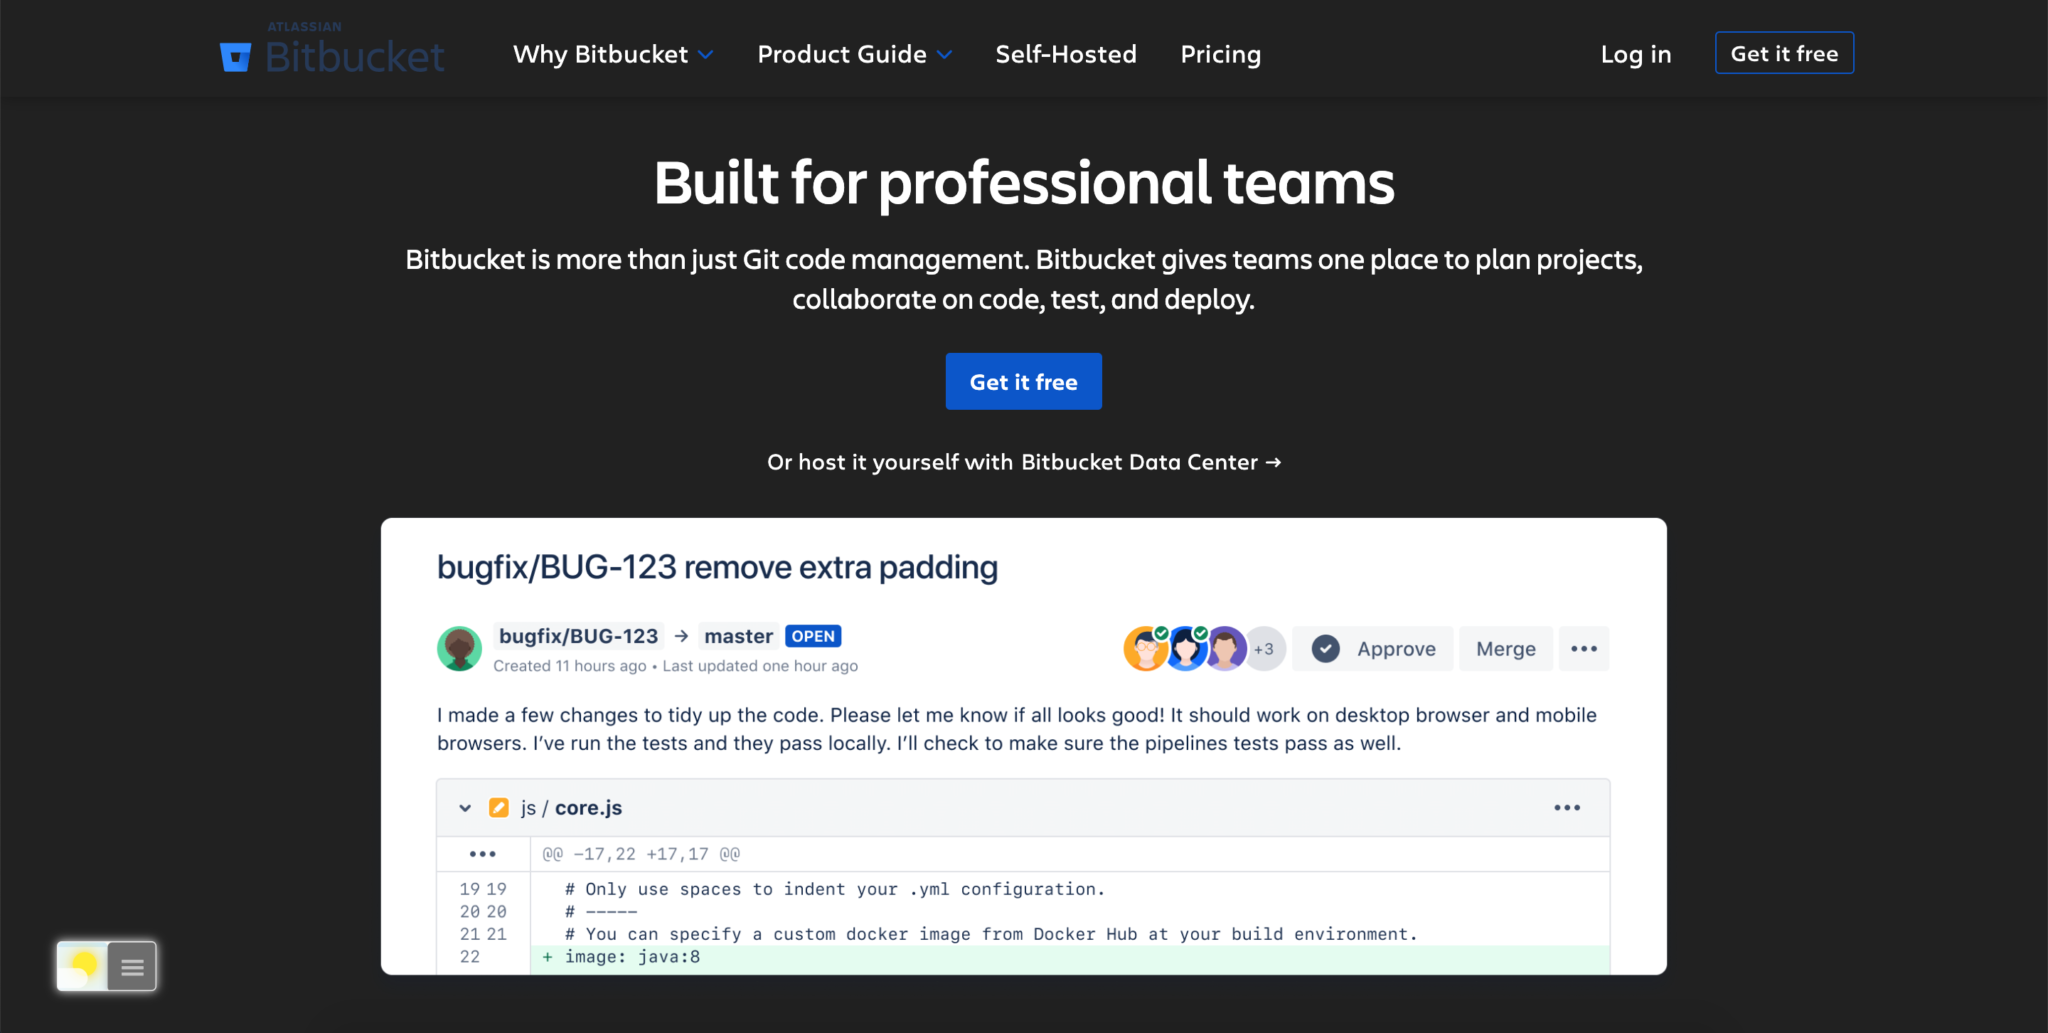This screenshot has height=1033, width=2048.
Task: Click the Approve checkmark circle icon
Action: [x=1325, y=649]
